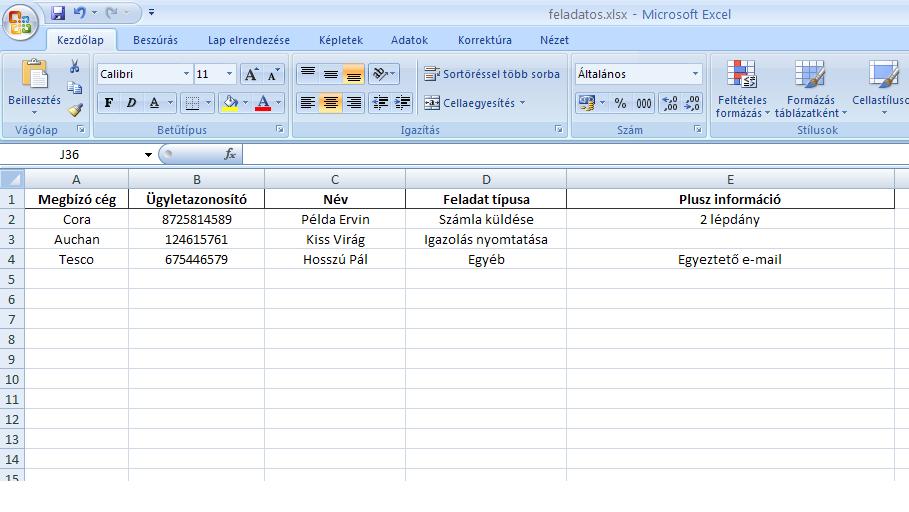Align cell content to the middle
This screenshot has width=909, height=512.
click(x=330, y=74)
